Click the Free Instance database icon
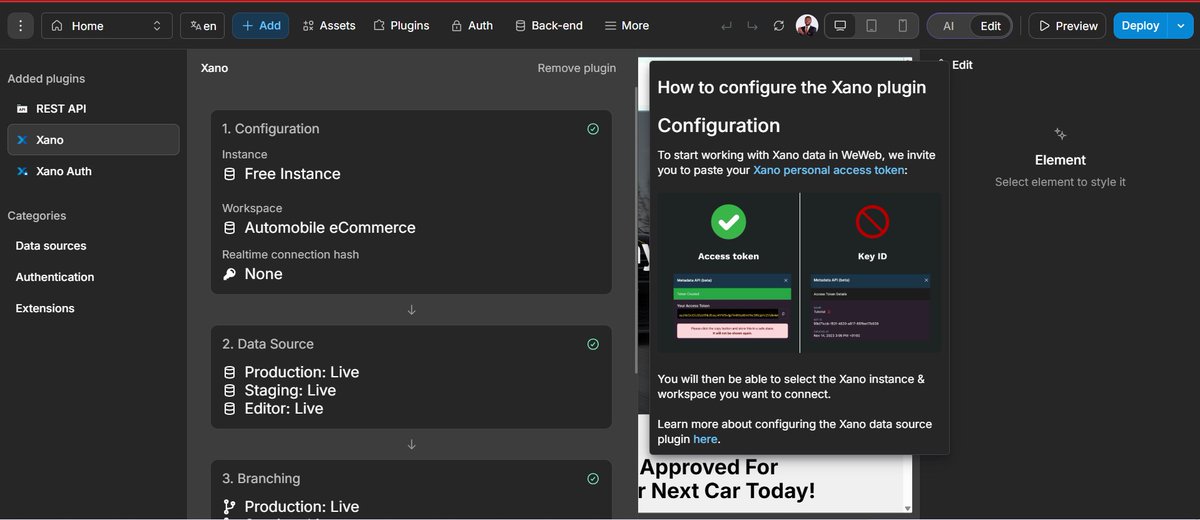This screenshot has width=1200, height=520. pos(229,174)
